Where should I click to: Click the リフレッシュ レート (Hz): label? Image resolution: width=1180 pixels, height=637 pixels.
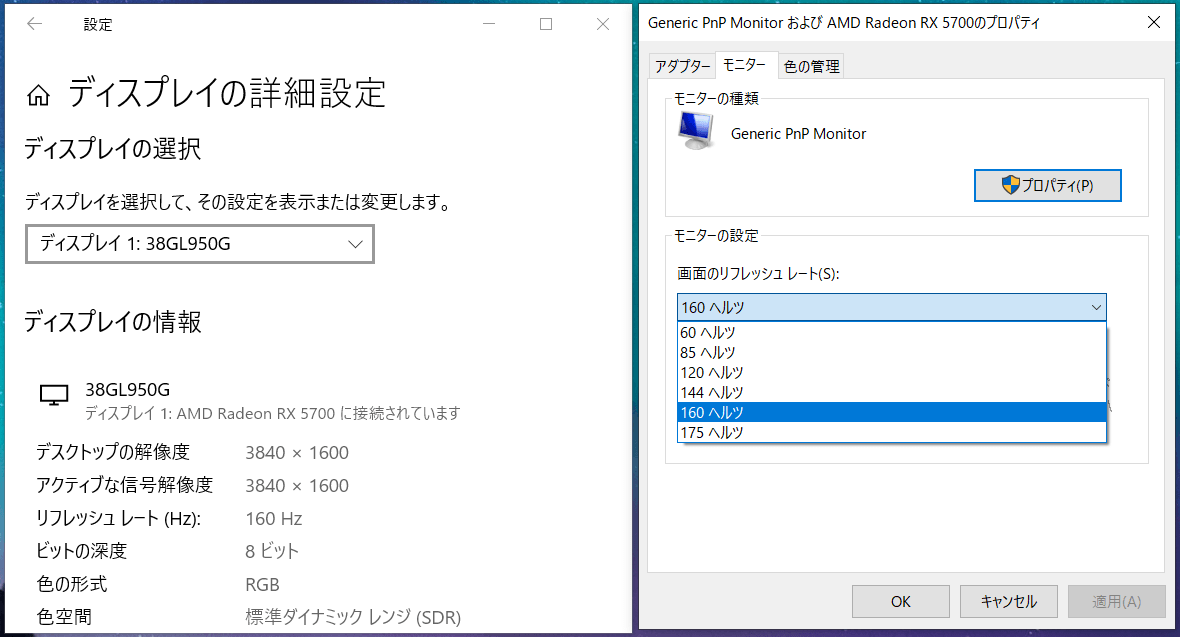pyautogui.click(x=118, y=519)
